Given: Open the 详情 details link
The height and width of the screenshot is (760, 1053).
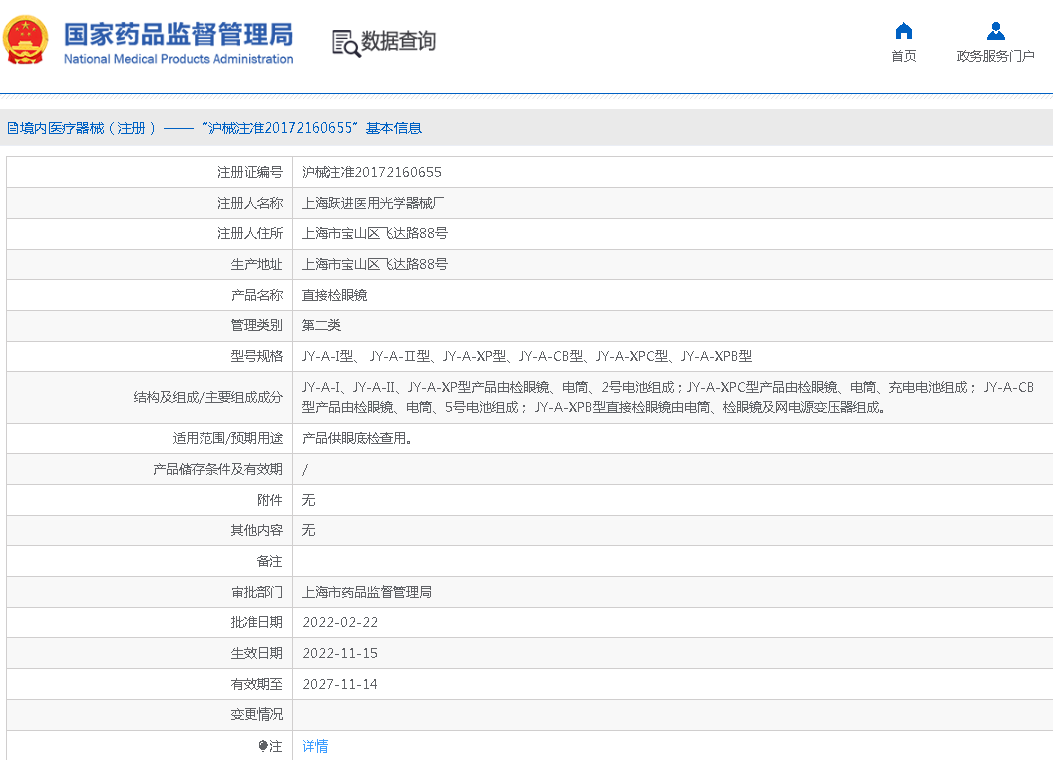Looking at the screenshot, I should [x=314, y=745].
